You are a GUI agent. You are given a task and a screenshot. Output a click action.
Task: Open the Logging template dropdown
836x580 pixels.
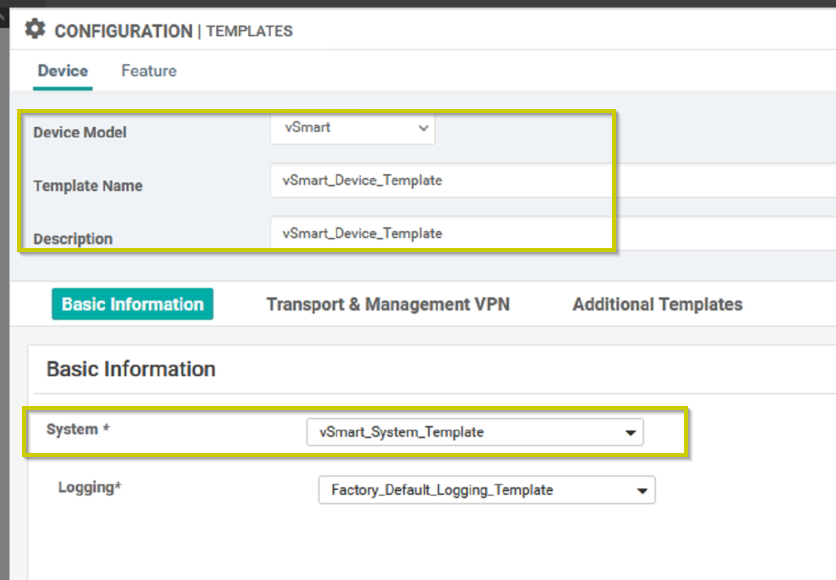click(x=487, y=490)
